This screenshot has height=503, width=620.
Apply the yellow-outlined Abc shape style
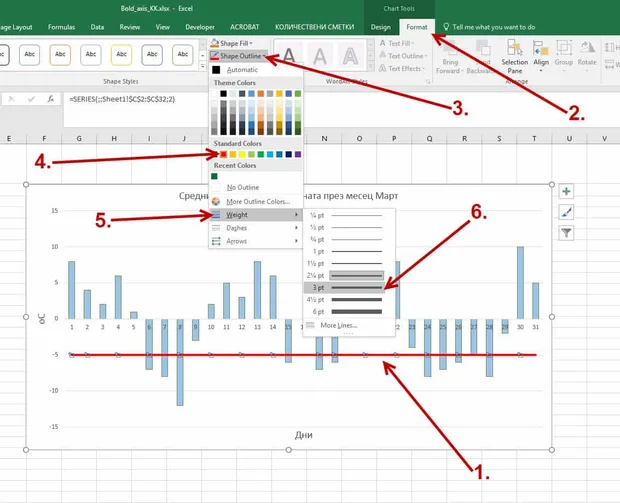click(121, 54)
